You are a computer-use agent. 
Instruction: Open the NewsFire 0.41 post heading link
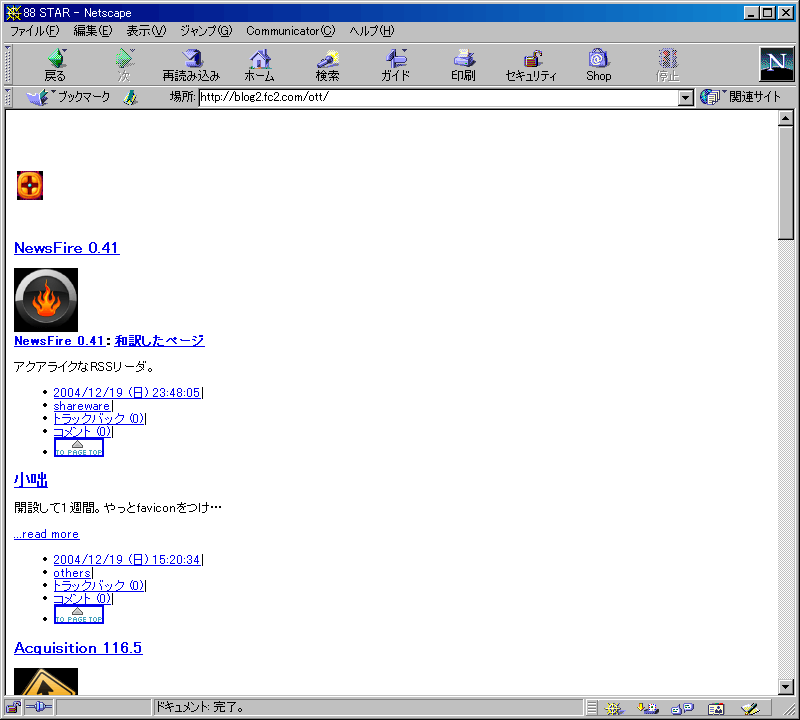click(67, 248)
